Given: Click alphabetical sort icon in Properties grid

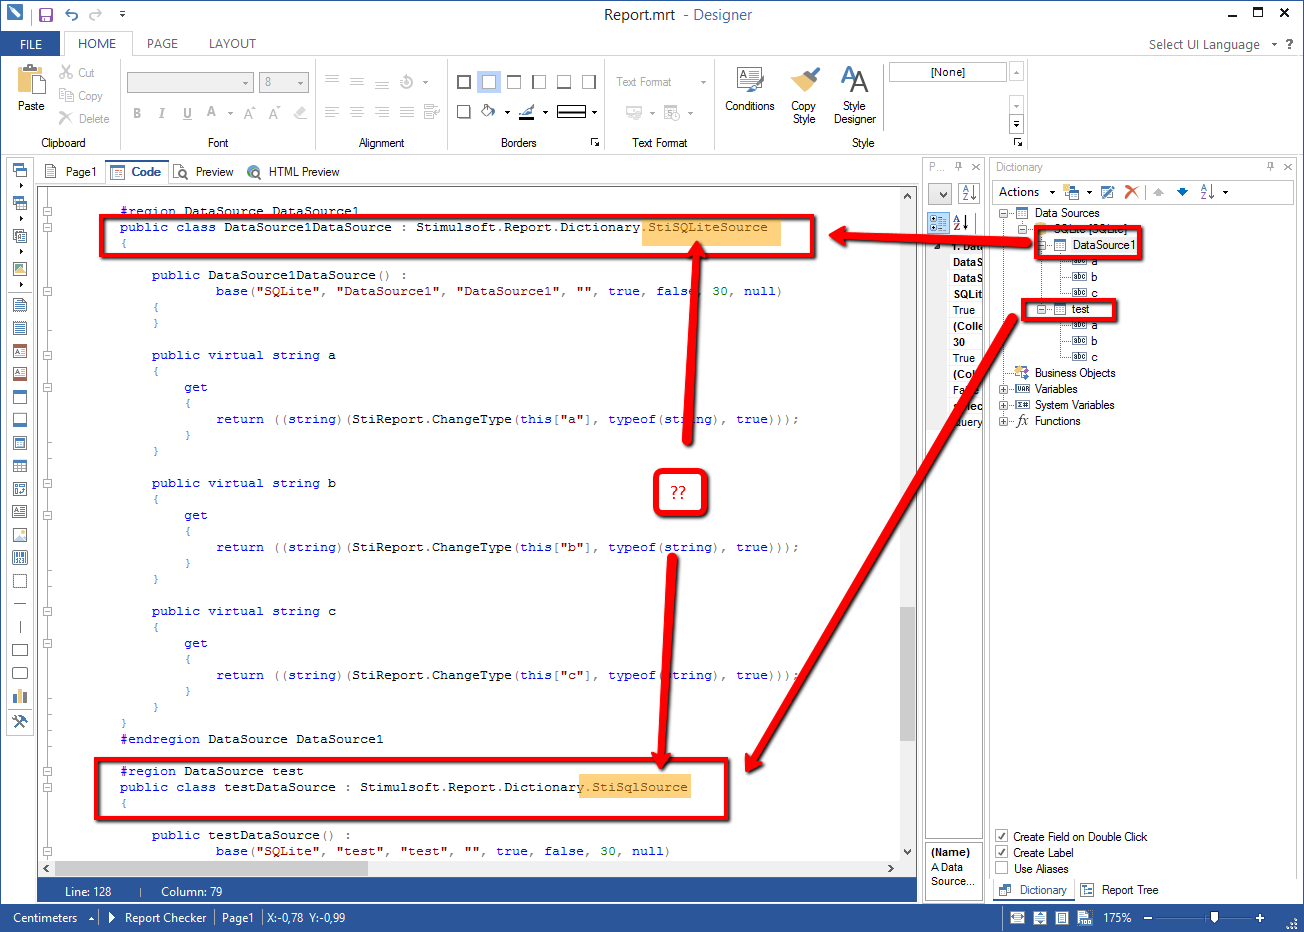Looking at the screenshot, I should tap(960, 223).
